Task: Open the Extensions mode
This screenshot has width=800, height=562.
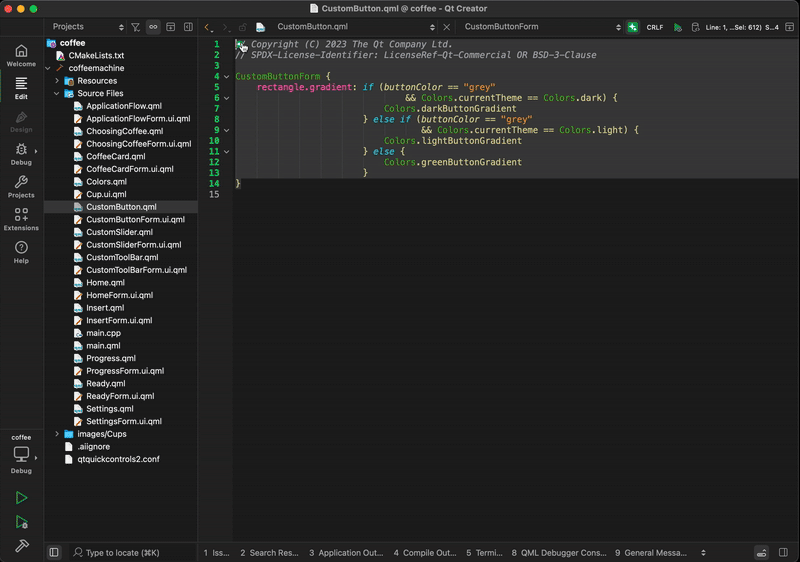Action: click(x=21, y=219)
